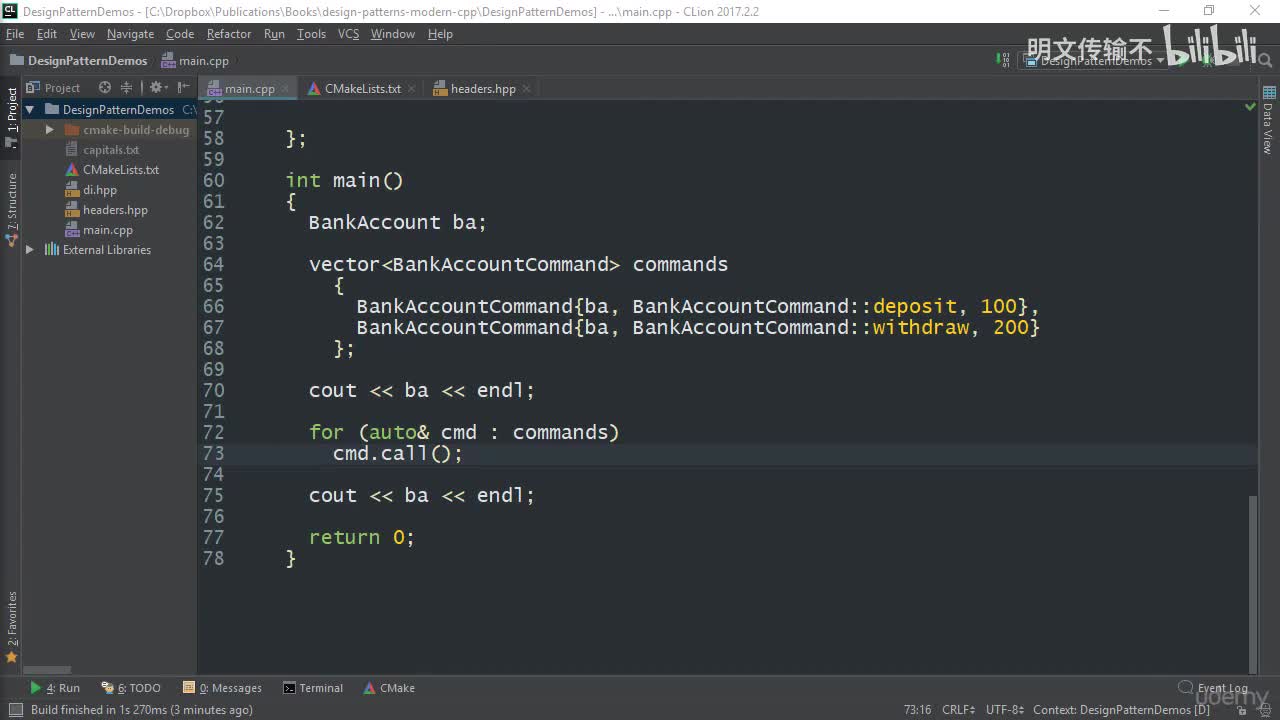The height and width of the screenshot is (720, 1280).
Task: Change UTF-8 file encoding in status bar
Action: click(1005, 710)
